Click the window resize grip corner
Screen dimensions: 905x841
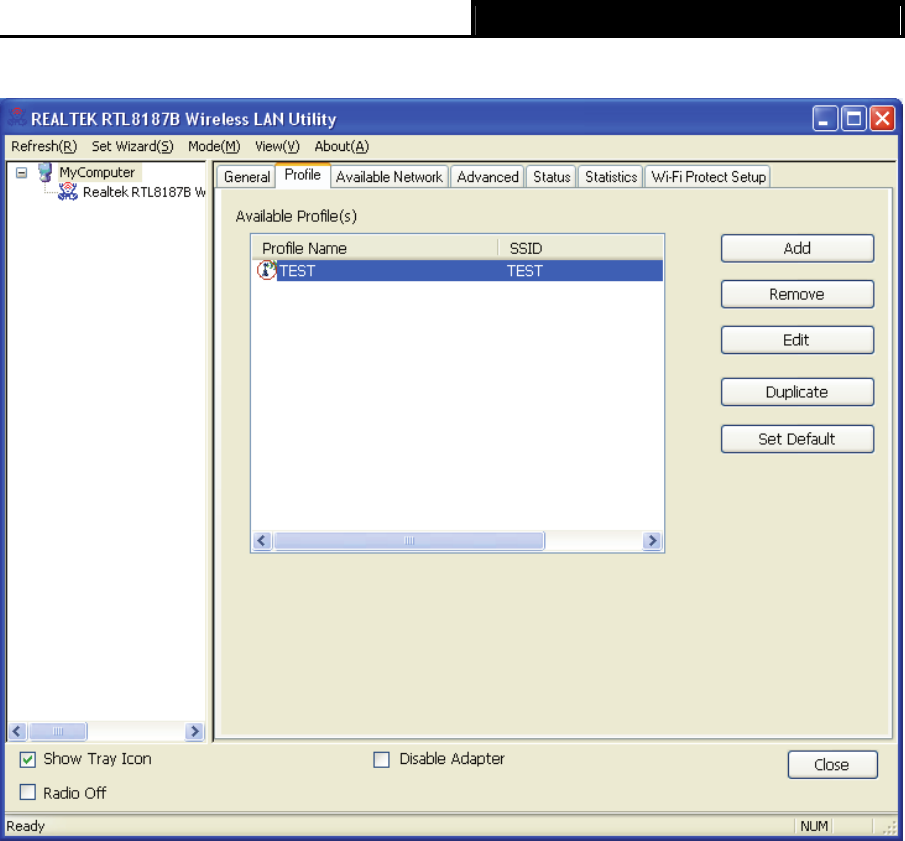pos(889,827)
